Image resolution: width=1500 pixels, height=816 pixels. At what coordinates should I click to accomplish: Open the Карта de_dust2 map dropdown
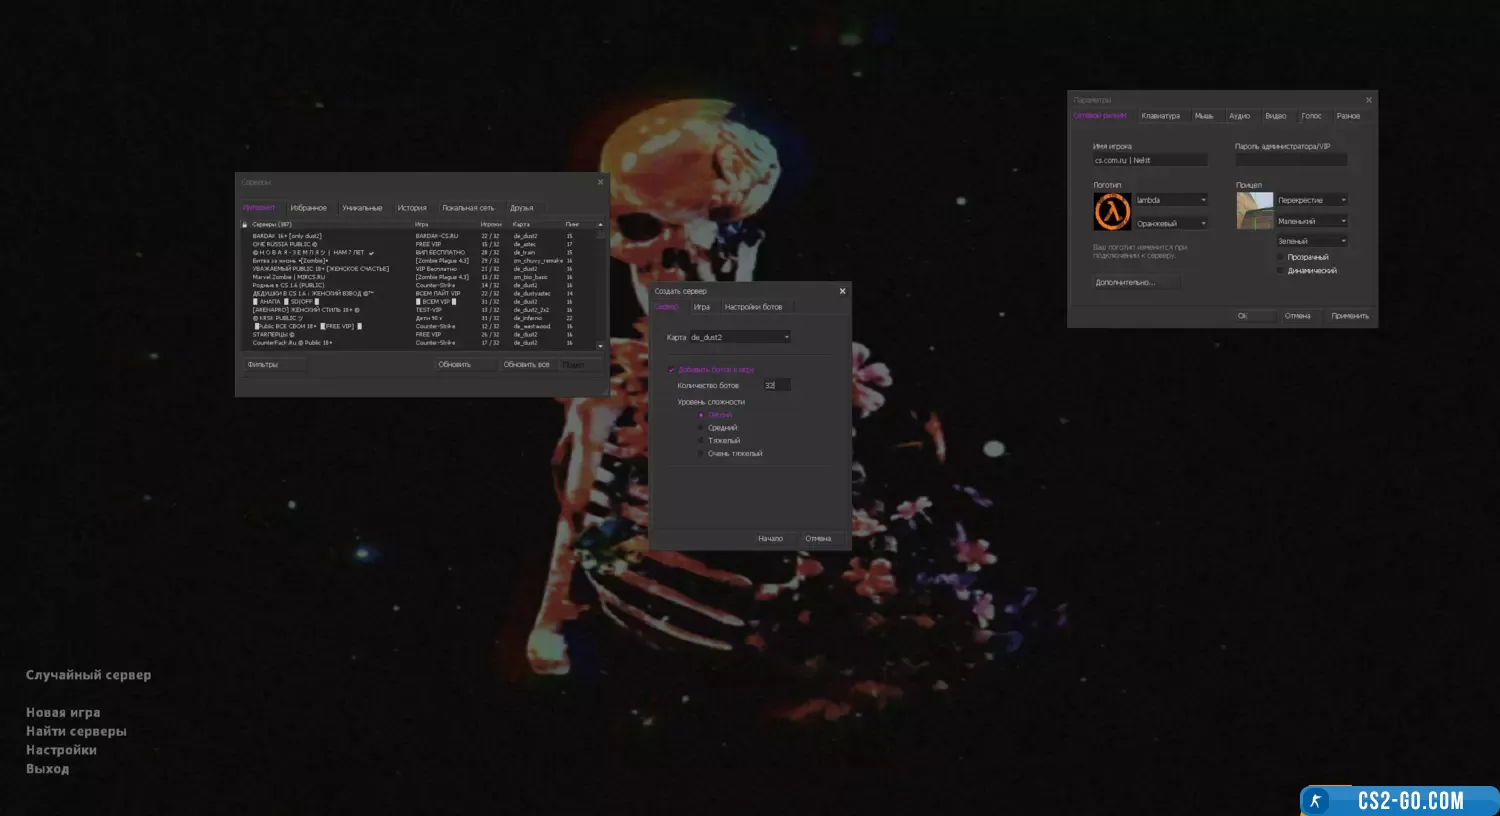pyautogui.click(x=740, y=338)
